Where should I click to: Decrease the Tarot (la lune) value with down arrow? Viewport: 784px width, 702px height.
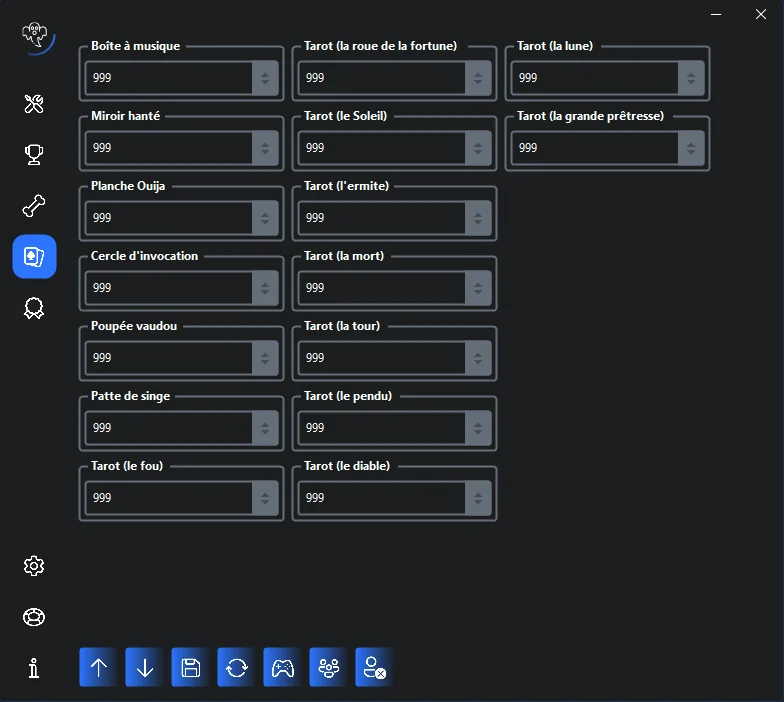(x=691, y=83)
